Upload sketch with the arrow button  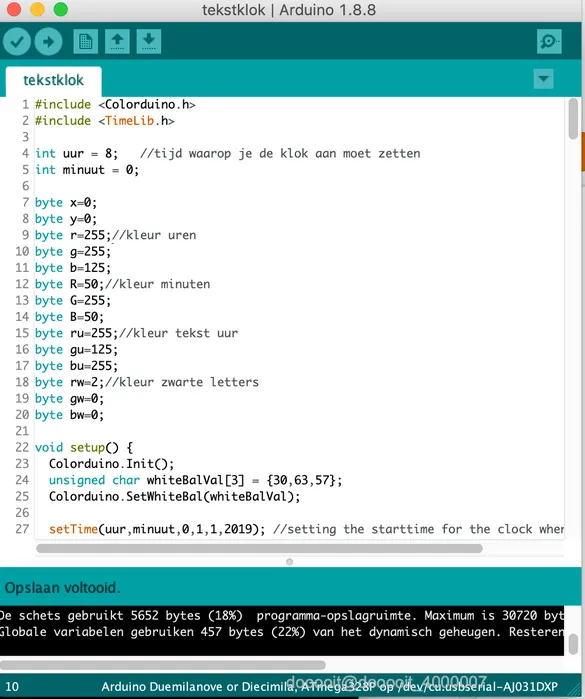click(48, 41)
